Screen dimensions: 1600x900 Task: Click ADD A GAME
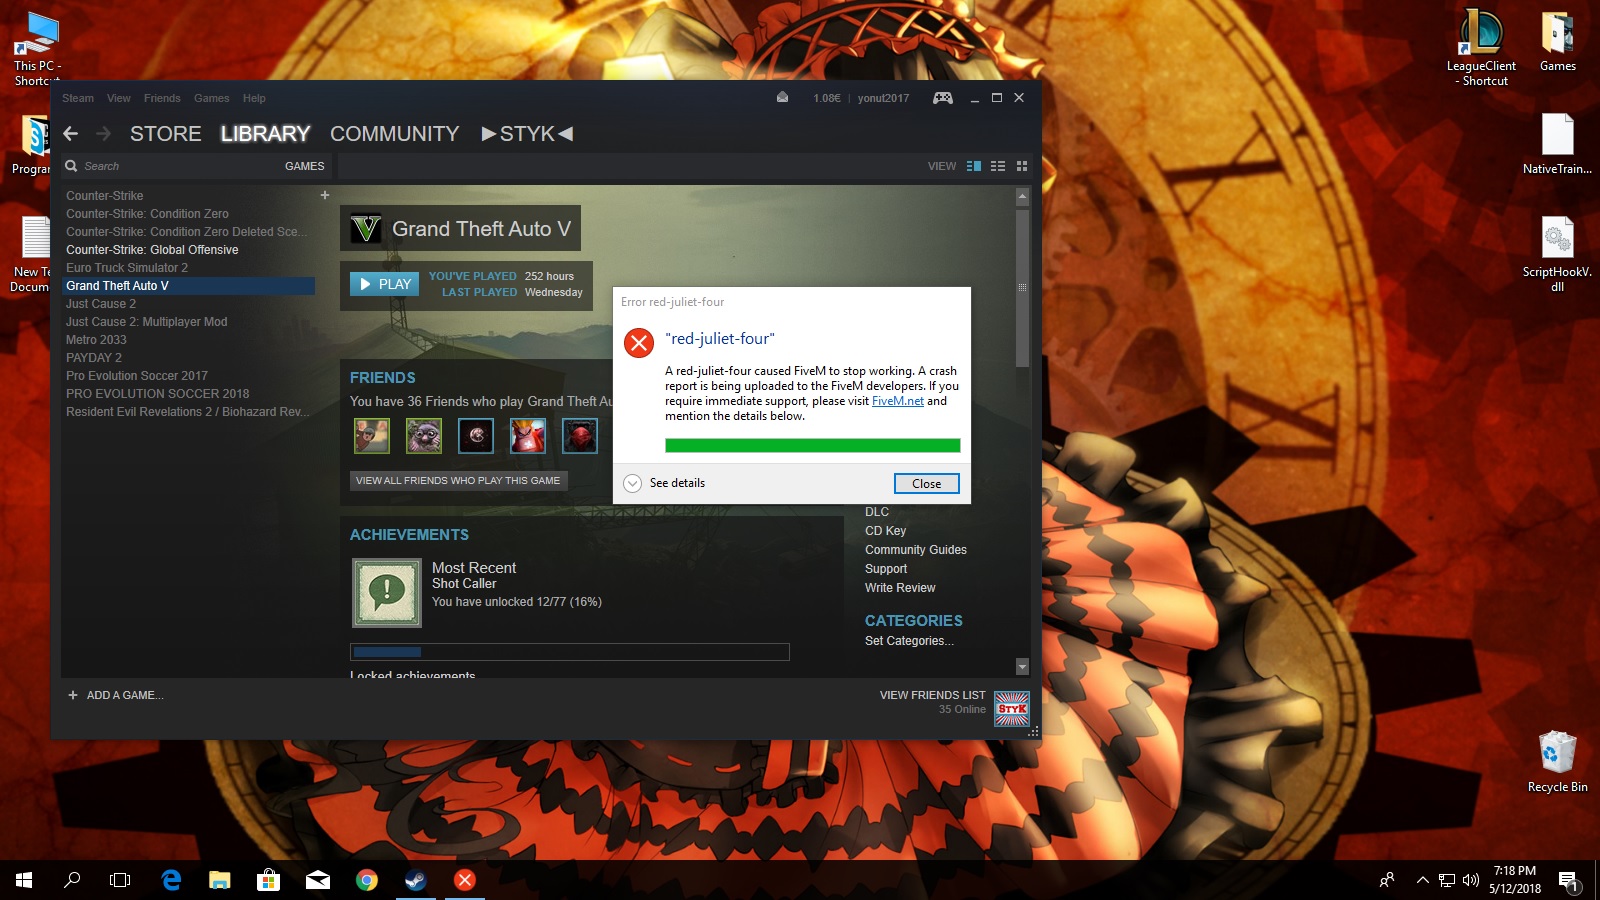115,695
